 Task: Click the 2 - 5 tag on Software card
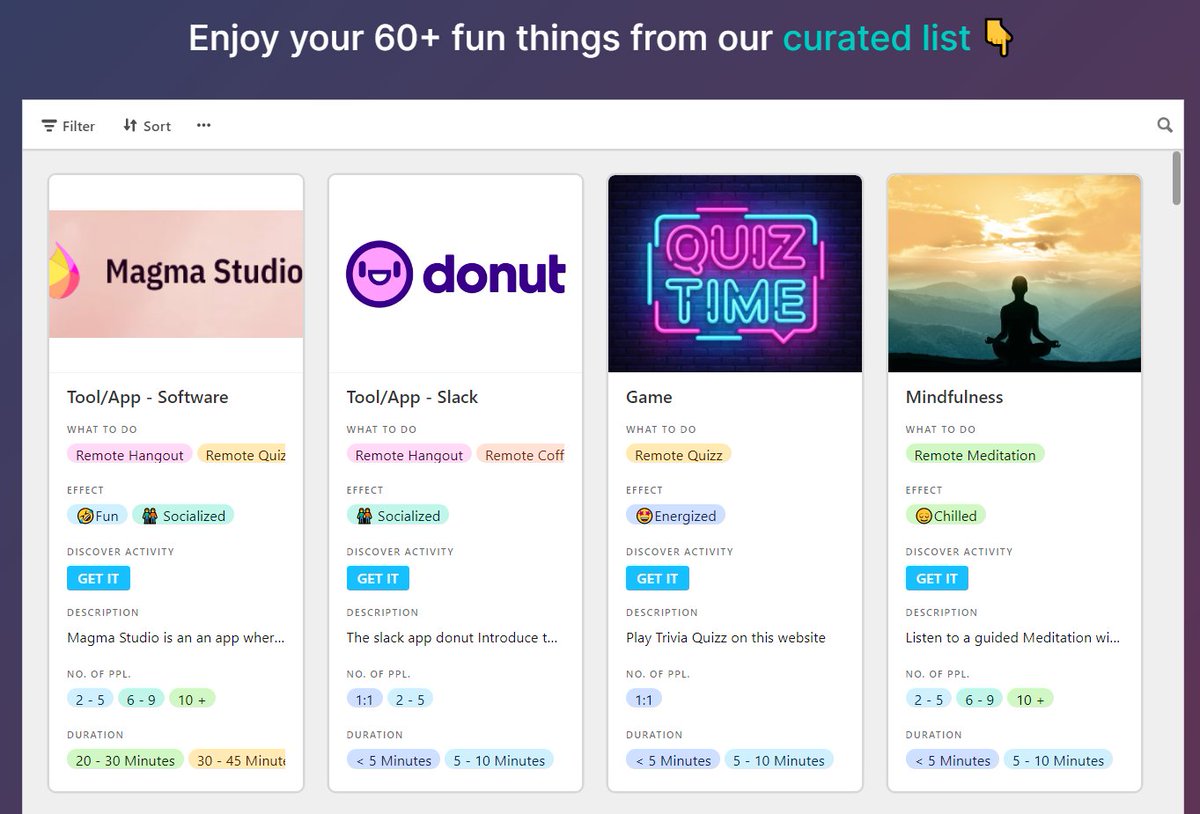click(x=90, y=699)
